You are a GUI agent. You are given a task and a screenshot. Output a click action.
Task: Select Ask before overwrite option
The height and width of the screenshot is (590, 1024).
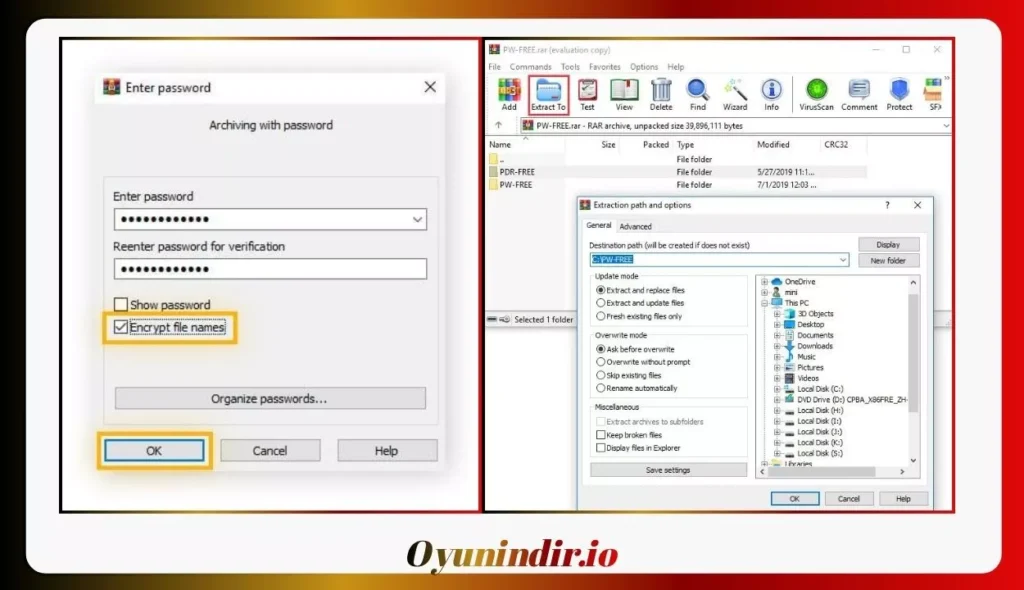click(x=635, y=349)
